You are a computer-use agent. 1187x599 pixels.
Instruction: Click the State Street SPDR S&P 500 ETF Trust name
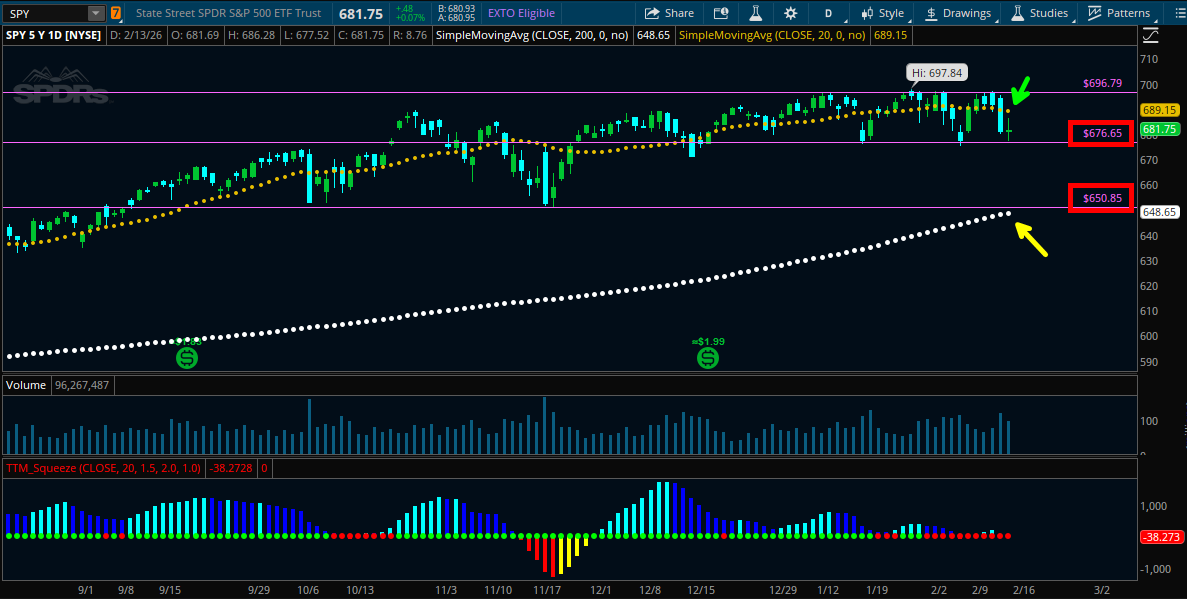(228, 13)
